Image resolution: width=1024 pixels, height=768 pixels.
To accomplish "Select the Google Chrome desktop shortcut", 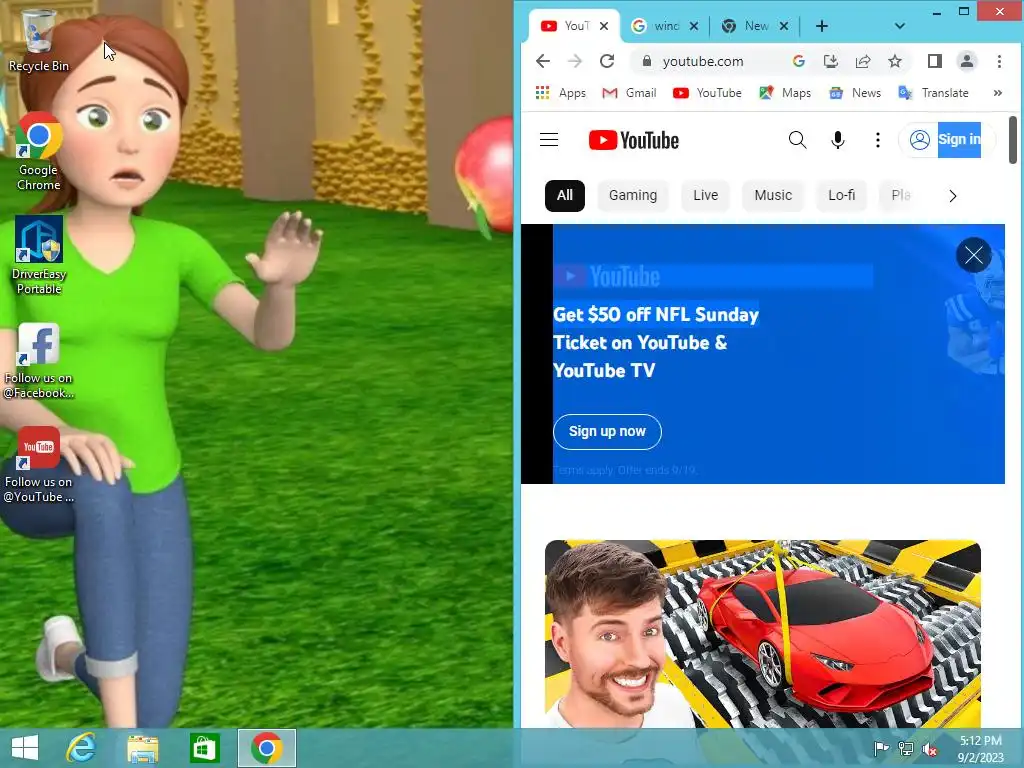I will tap(39, 152).
